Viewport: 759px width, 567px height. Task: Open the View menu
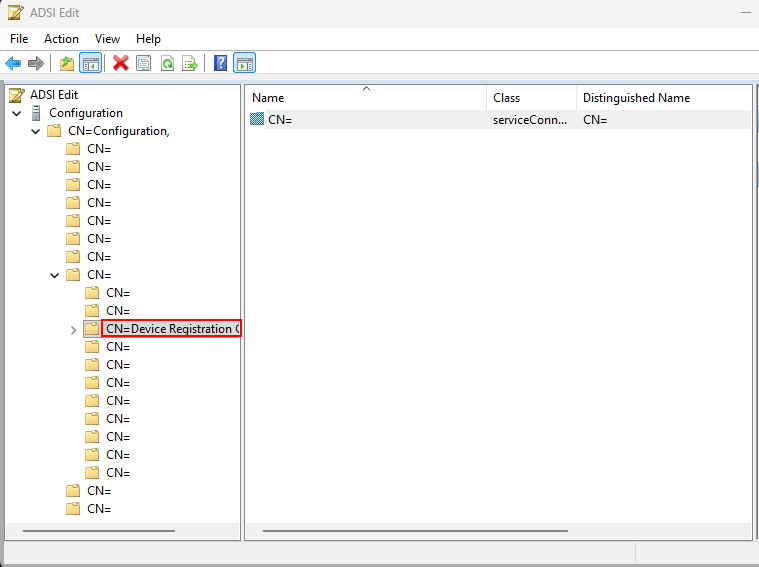click(107, 39)
